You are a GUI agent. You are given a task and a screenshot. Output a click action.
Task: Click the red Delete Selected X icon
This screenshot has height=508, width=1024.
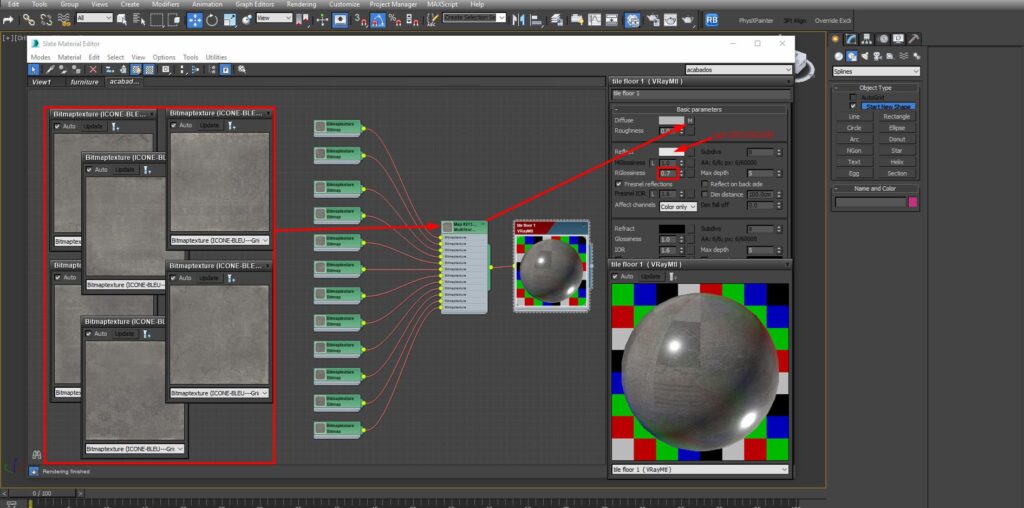pyautogui.click(x=93, y=69)
